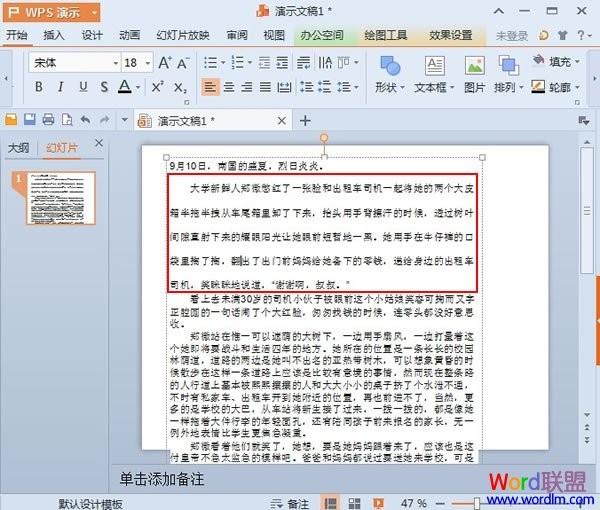Click the zoom slider in status bar

477,503
